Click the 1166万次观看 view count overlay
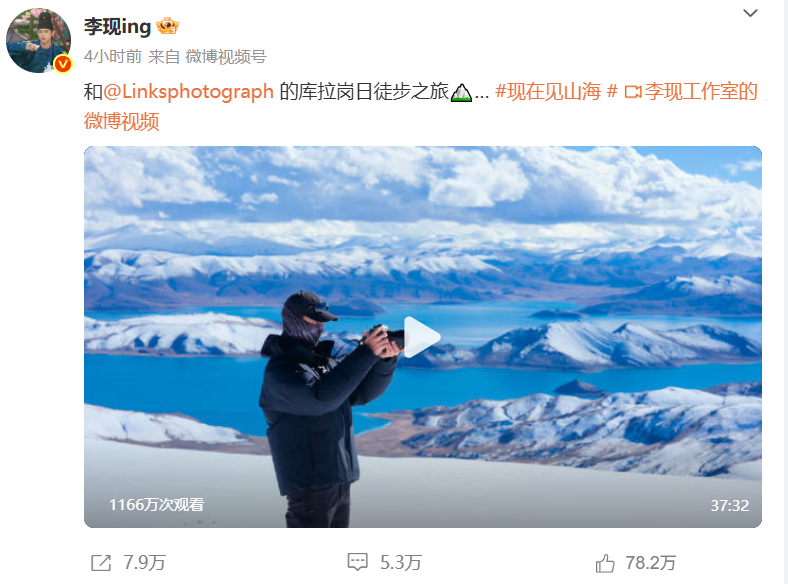Viewport: 788px width, 584px height. tap(157, 505)
